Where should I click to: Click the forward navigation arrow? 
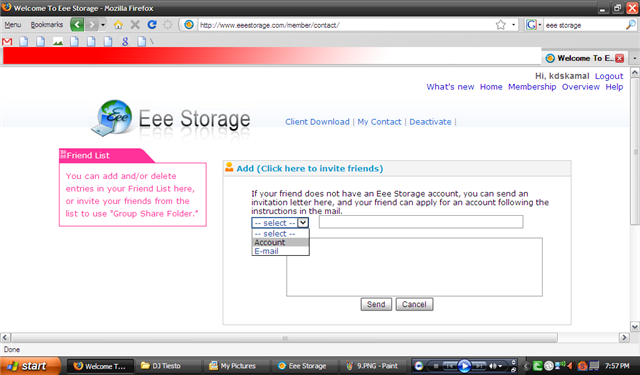[92, 25]
